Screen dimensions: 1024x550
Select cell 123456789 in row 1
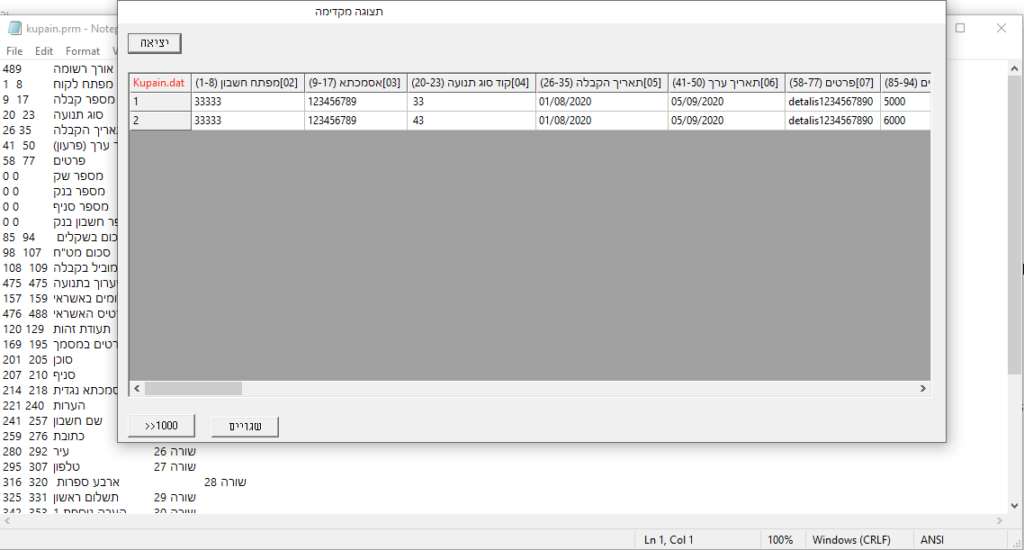[x=355, y=102]
